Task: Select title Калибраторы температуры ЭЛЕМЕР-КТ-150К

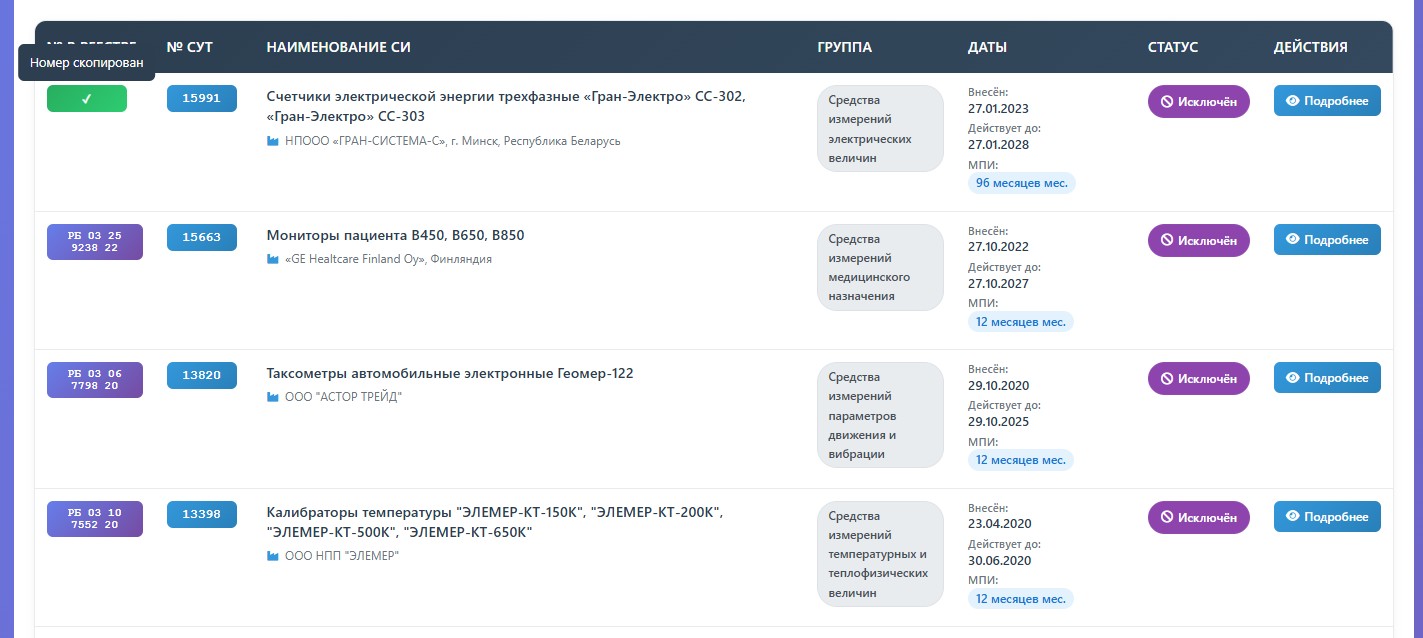Action: pyautogui.click(x=495, y=522)
